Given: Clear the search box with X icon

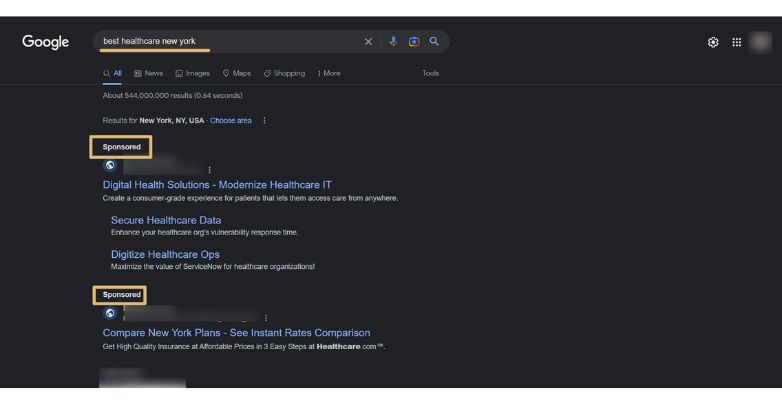Looking at the screenshot, I should 368,42.
